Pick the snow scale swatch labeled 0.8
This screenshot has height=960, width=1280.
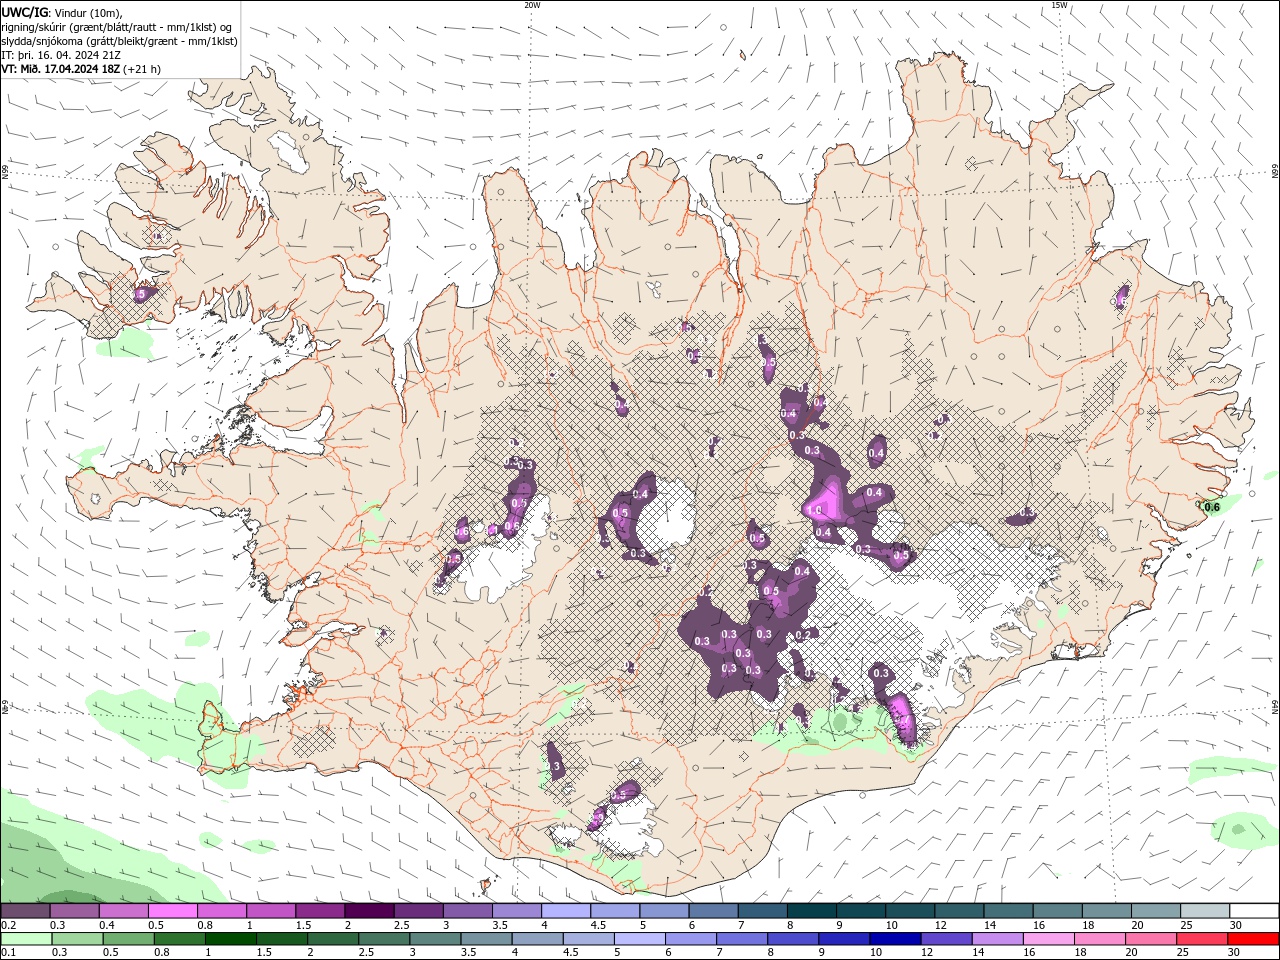(222, 911)
